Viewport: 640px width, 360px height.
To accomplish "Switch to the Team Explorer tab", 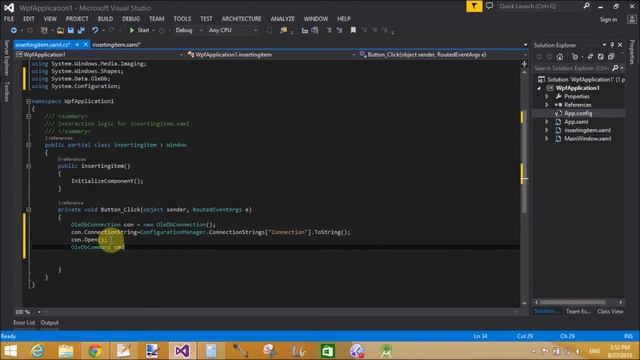I will [578, 311].
